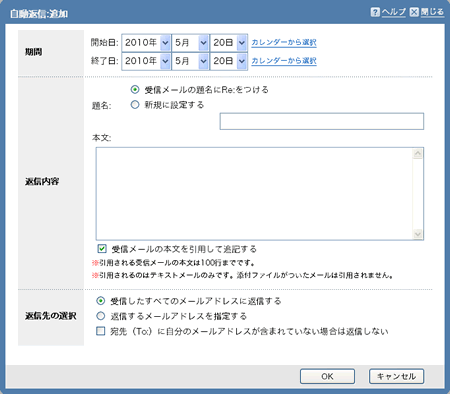The image size is (450, 394).
Task: Open the 終了日 month dropdown
Action: pyautogui.click(x=191, y=61)
